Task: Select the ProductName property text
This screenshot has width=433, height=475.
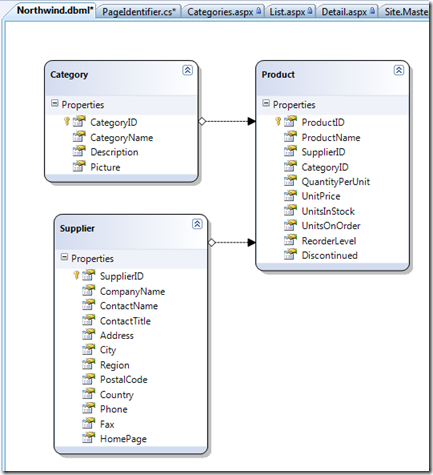Action: (x=331, y=138)
